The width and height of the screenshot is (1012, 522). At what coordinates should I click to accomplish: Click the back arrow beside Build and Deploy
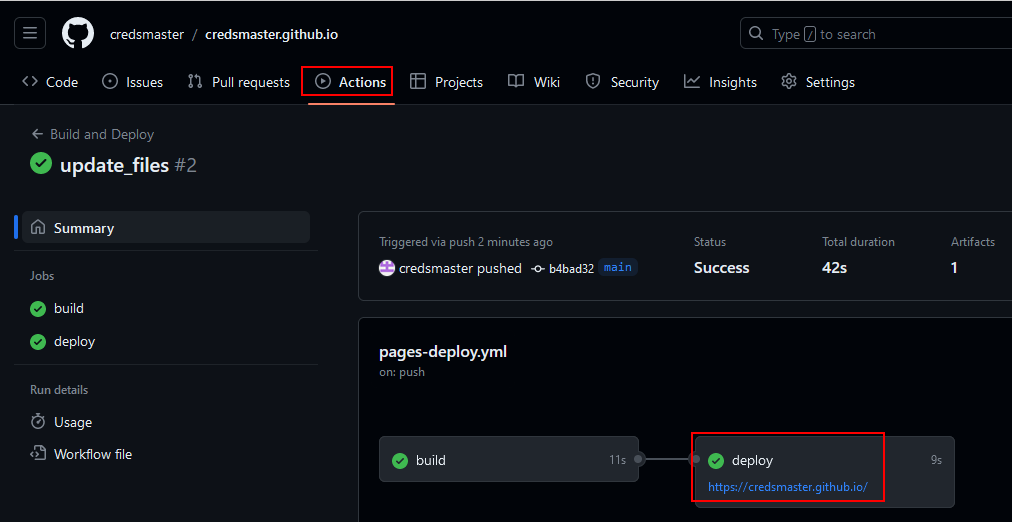pos(37,134)
